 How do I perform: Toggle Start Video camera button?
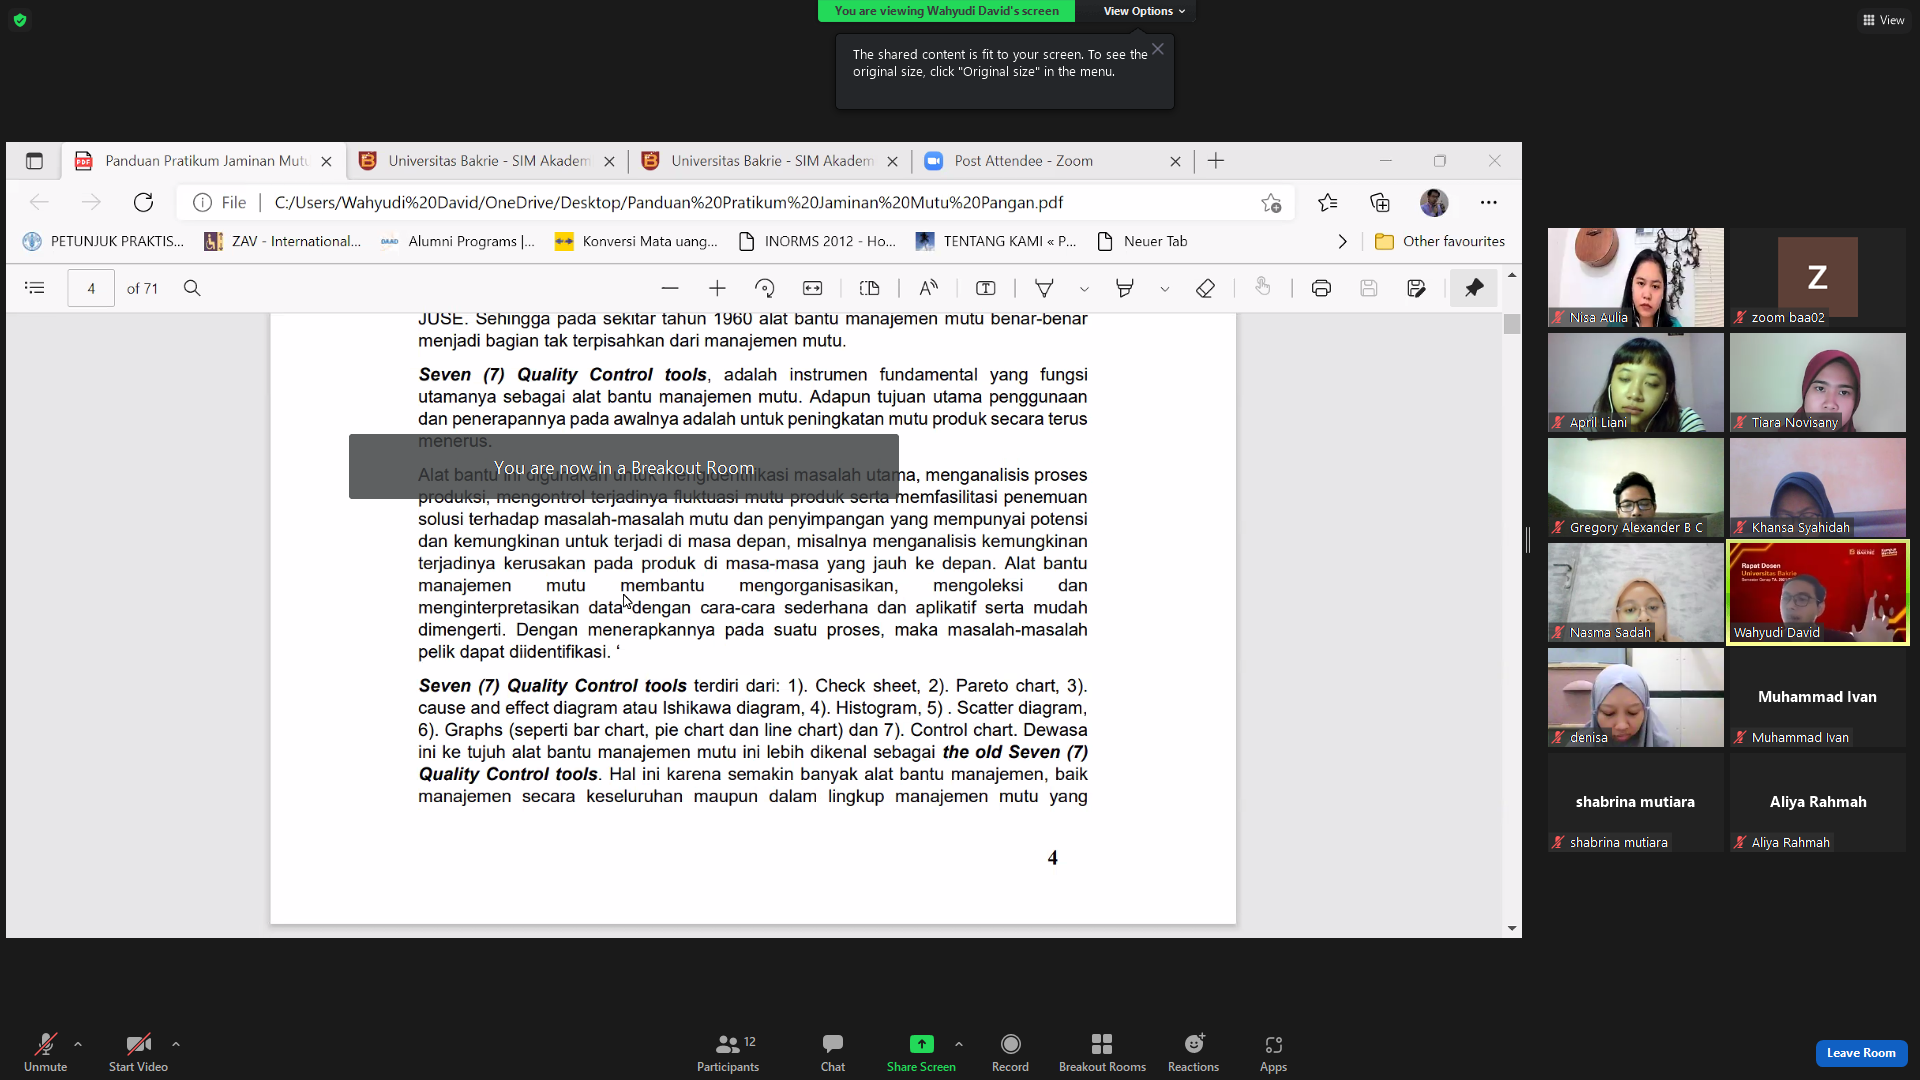coord(138,1052)
